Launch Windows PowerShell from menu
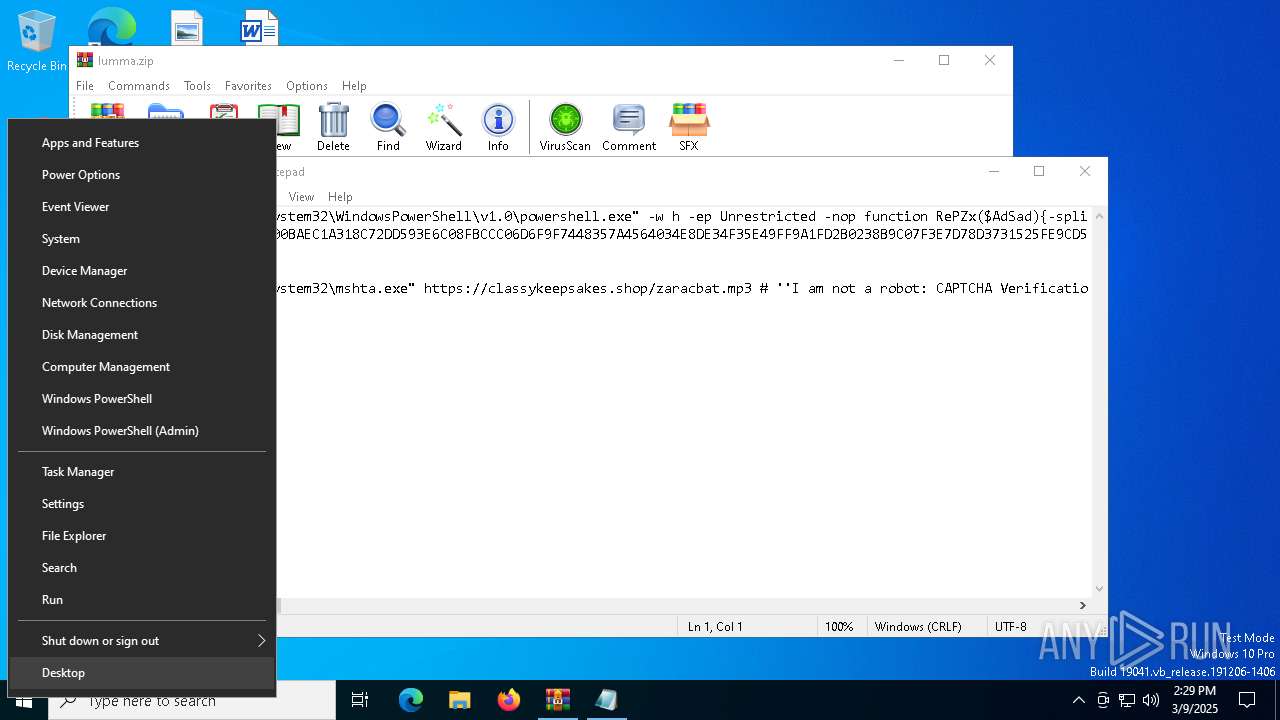1280x720 pixels. click(x=141, y=399)
